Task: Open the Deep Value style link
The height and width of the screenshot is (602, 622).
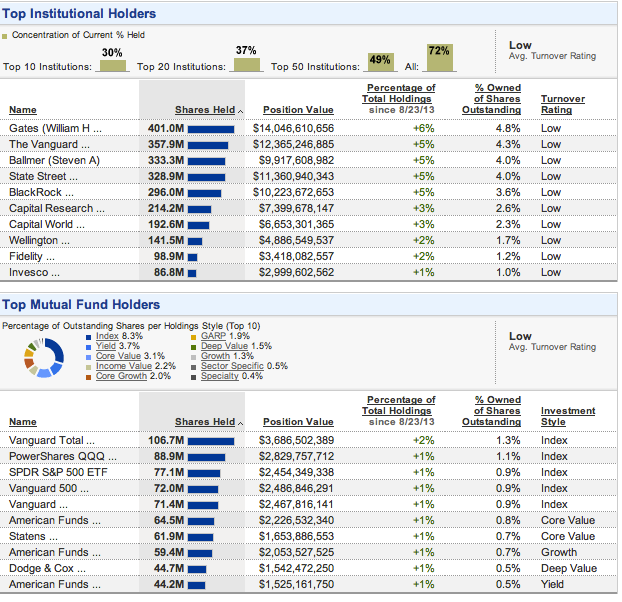Action: pos(224,346)
